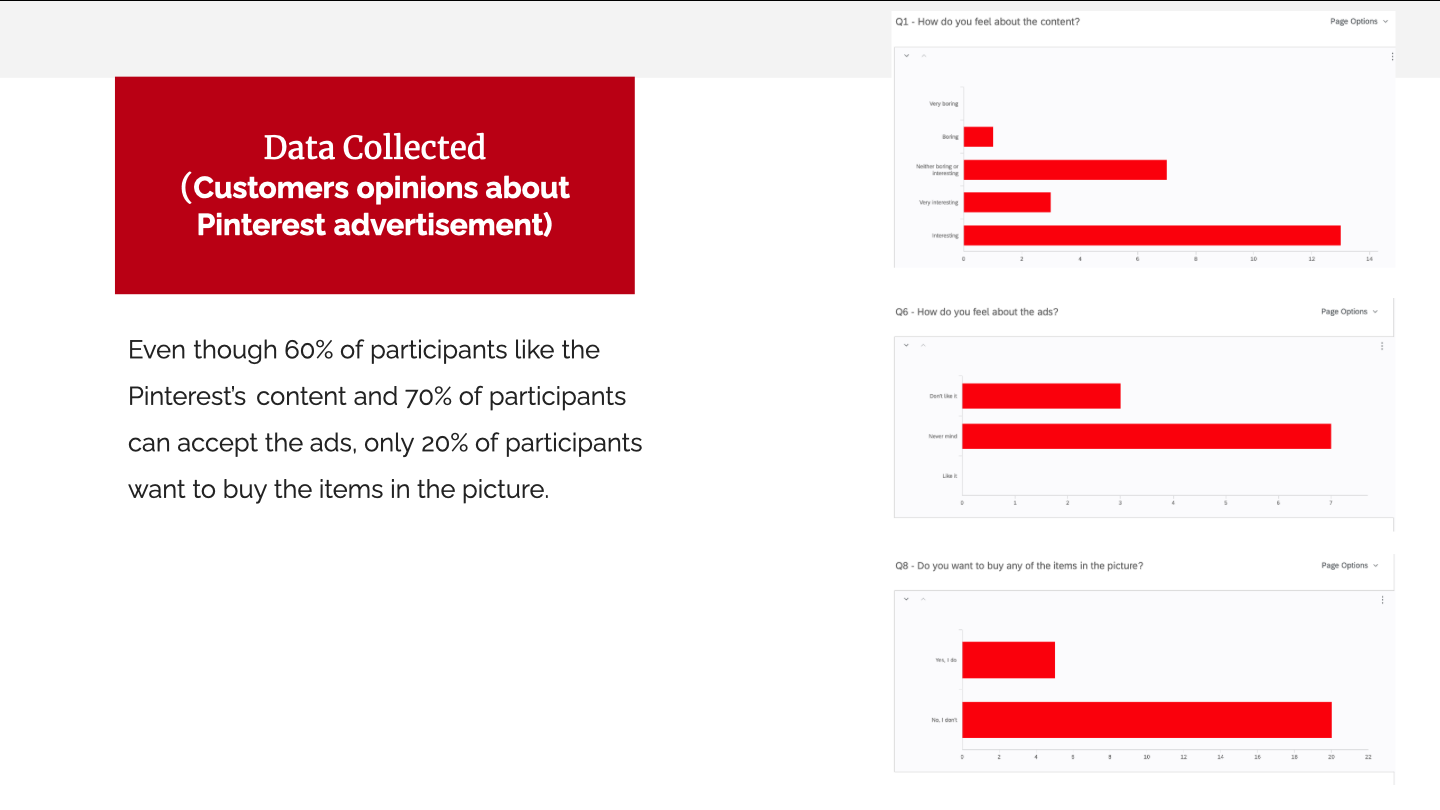
Task: Expand Page Options for Q8 buy items question
Action: pos(1349,566)
